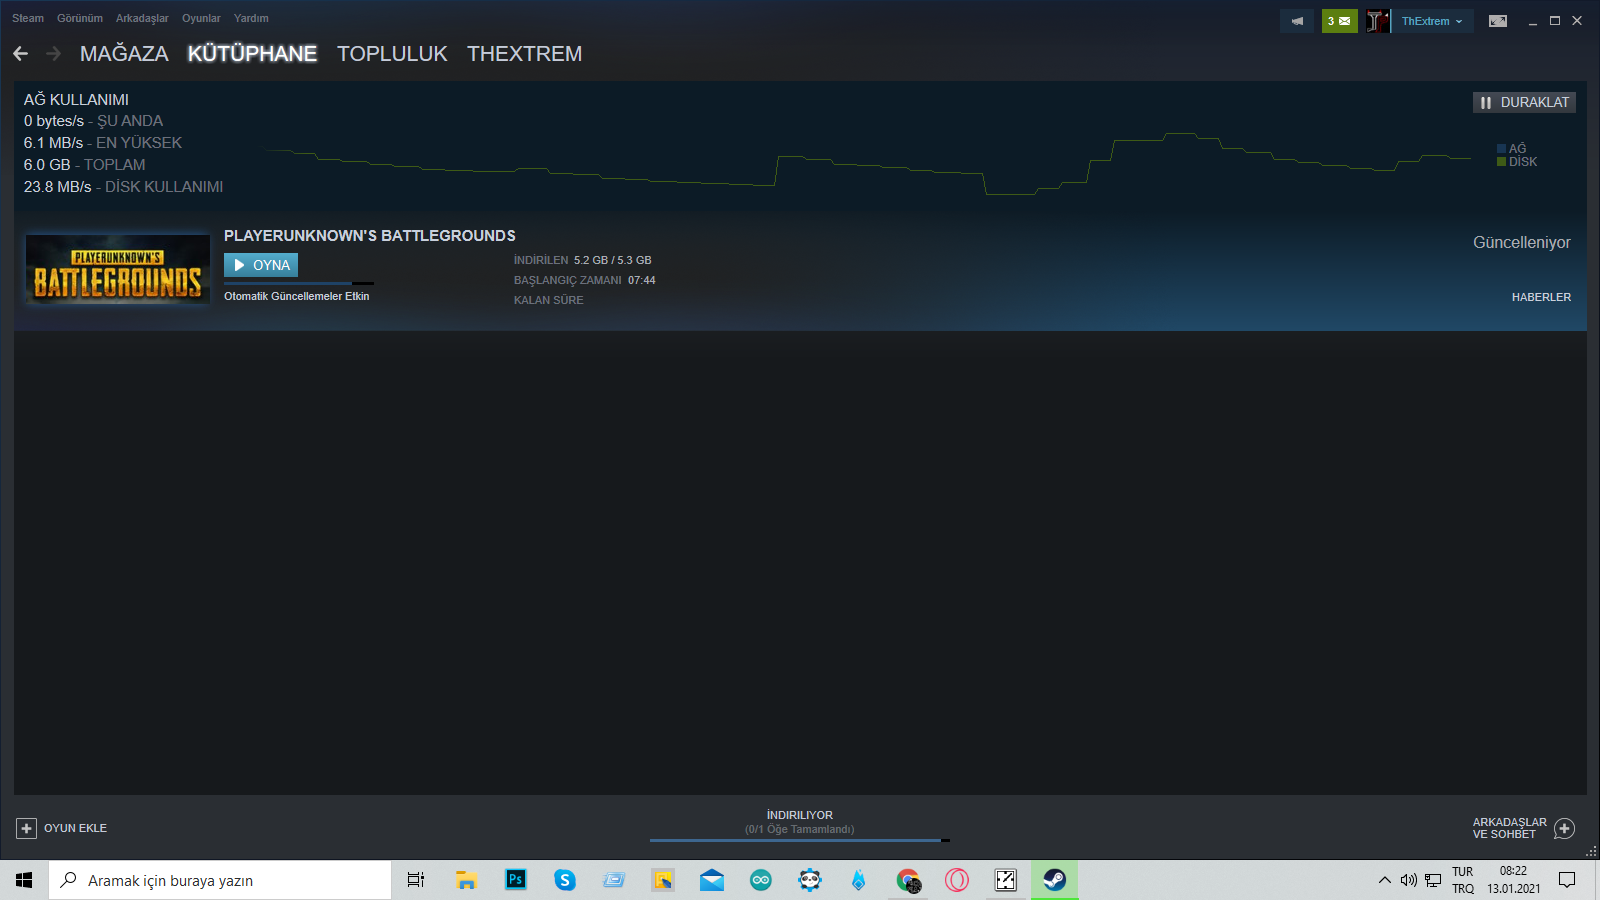Click the volume icon in system tray
The image size is (1600, 900).
[x=1409, y=880]
